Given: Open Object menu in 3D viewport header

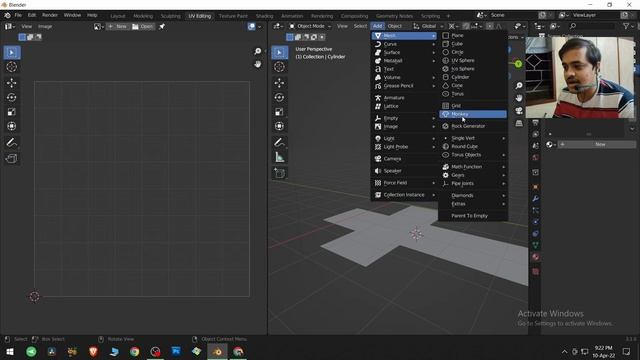Looking at the screenshot, I should (x=394, y=26).
